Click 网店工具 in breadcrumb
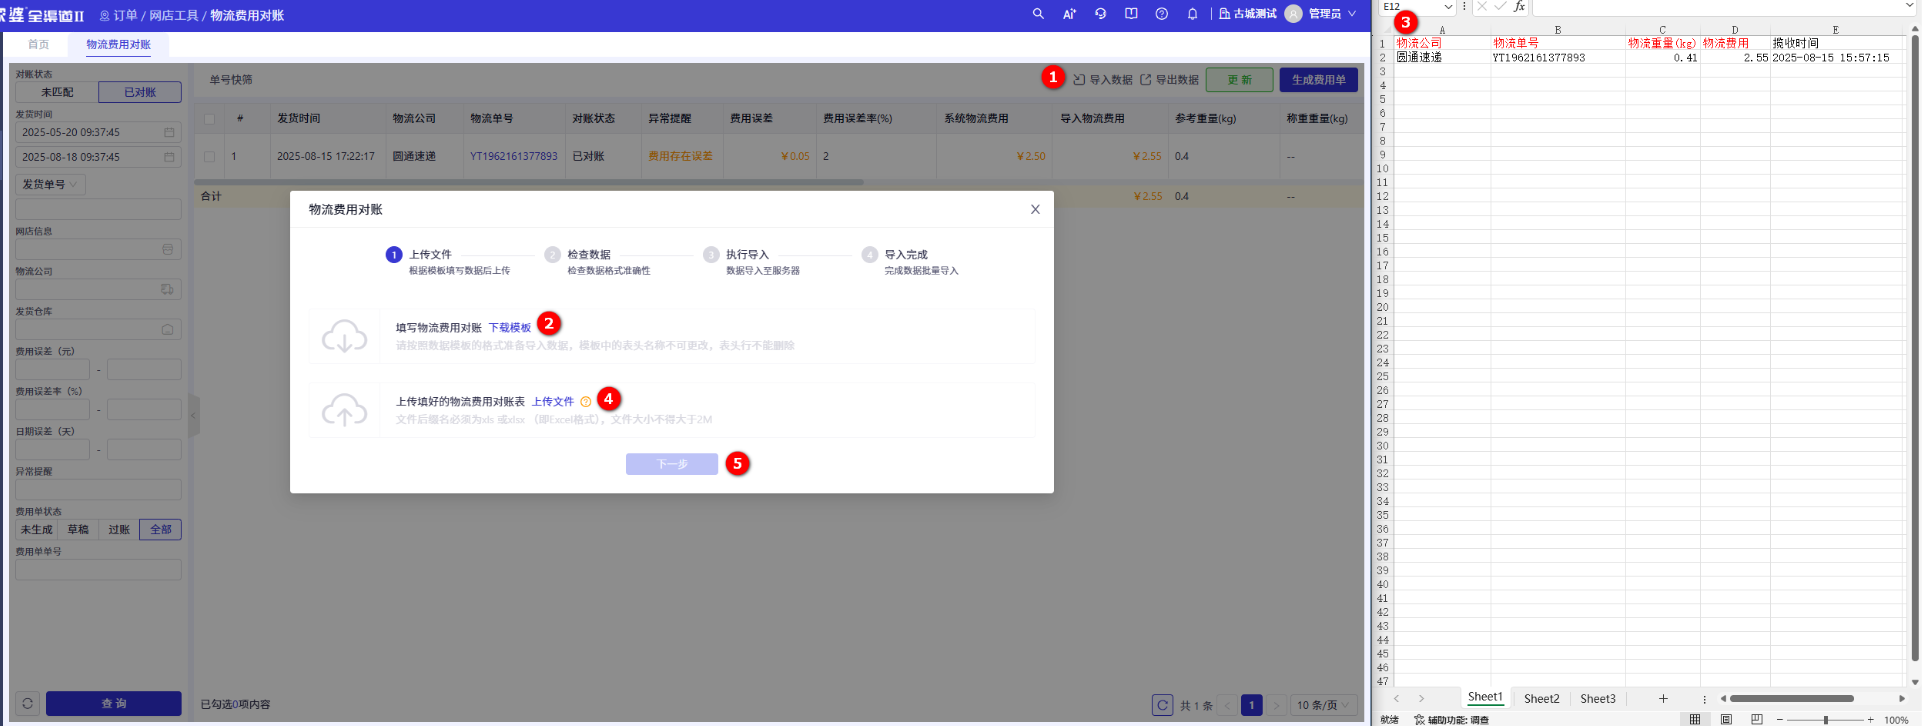 pos(174,15)
